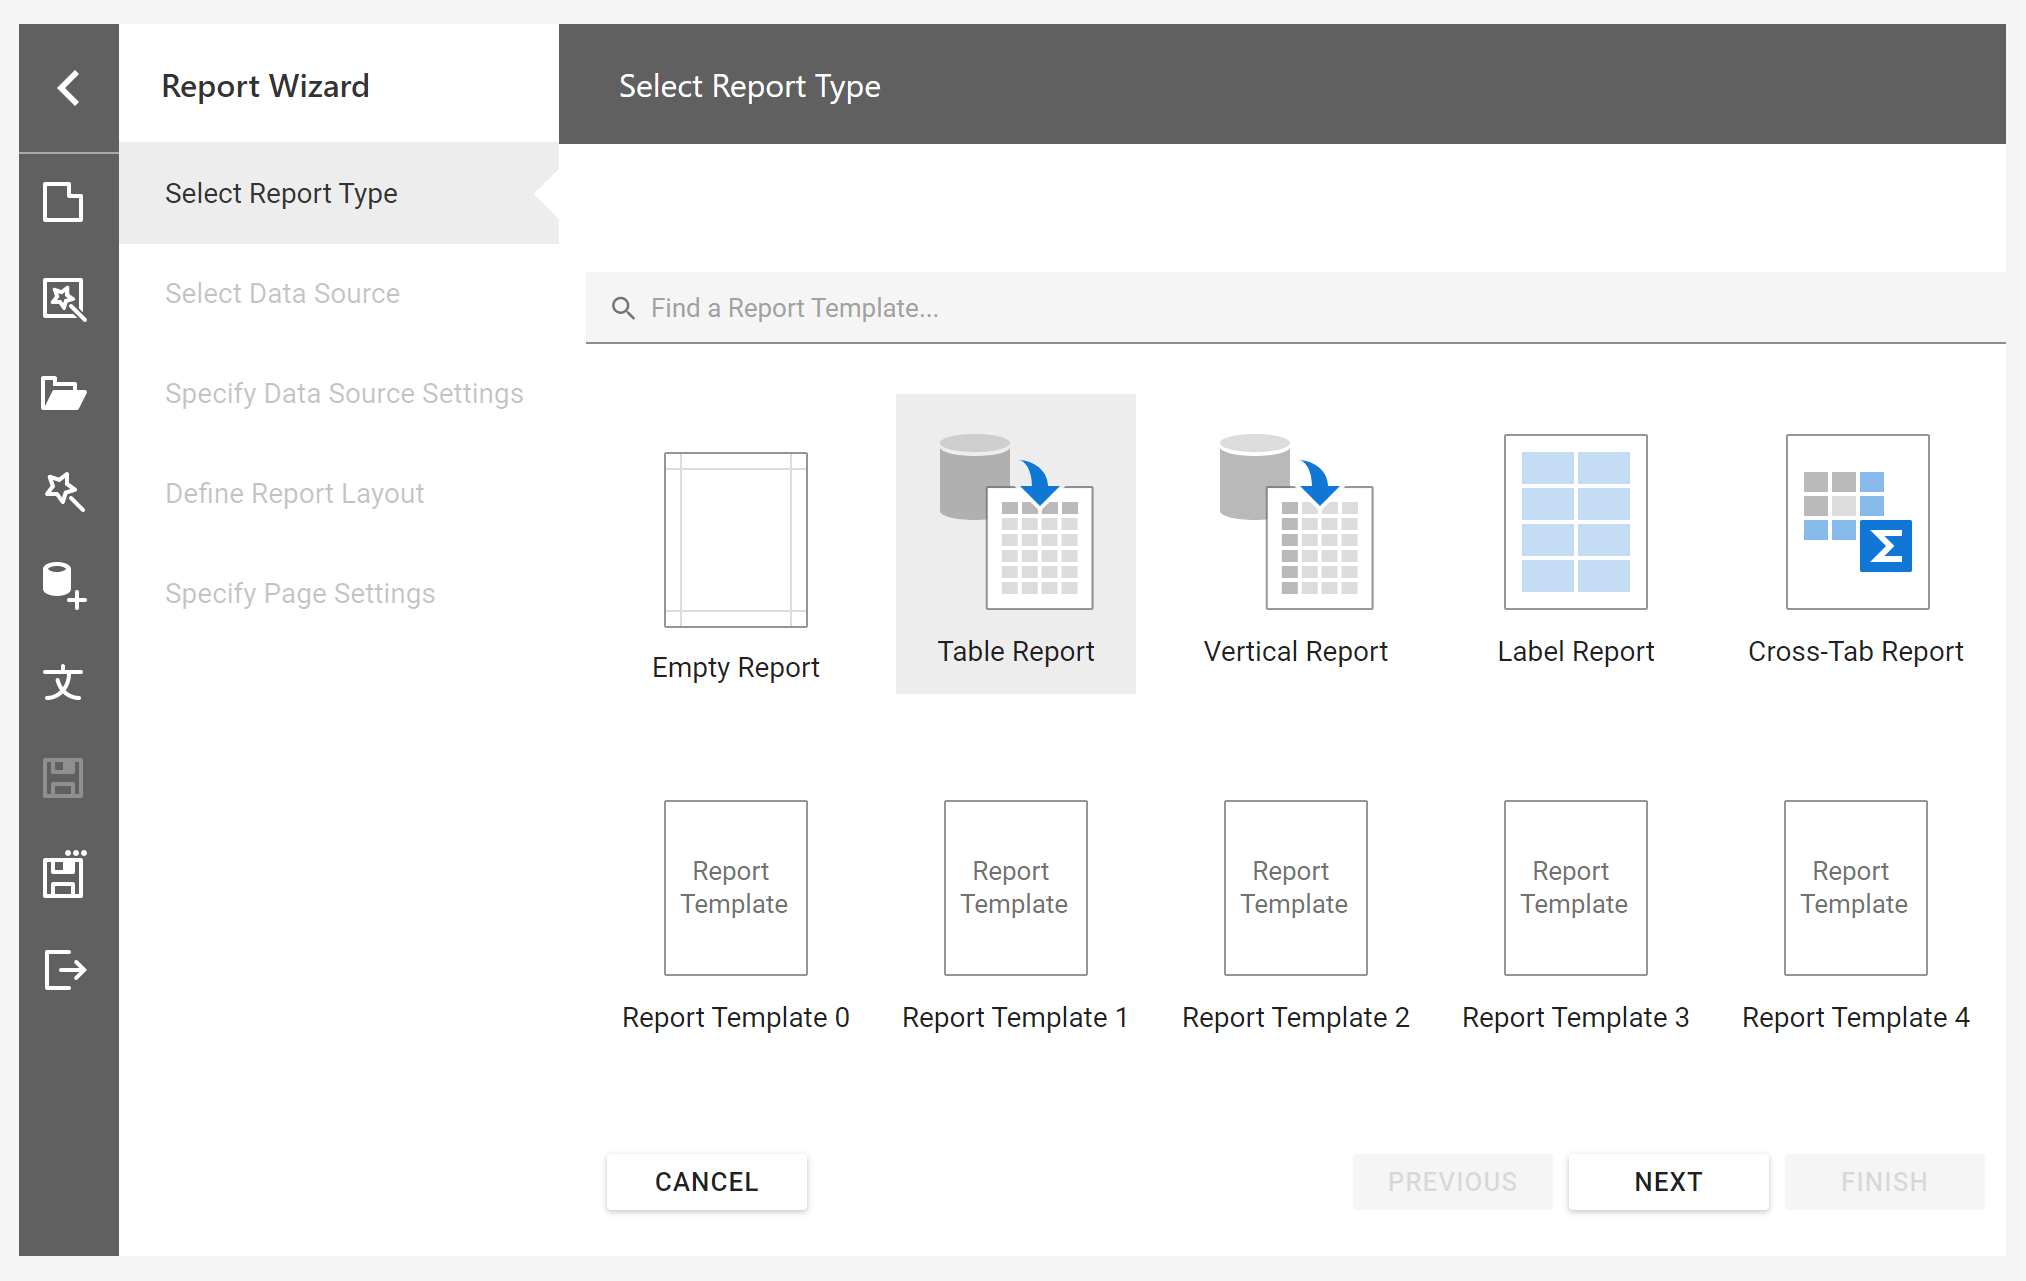Select the magic wand Report Wizard tool
Viewport: 2026px width, 1281px height.
tap(66, 491)
